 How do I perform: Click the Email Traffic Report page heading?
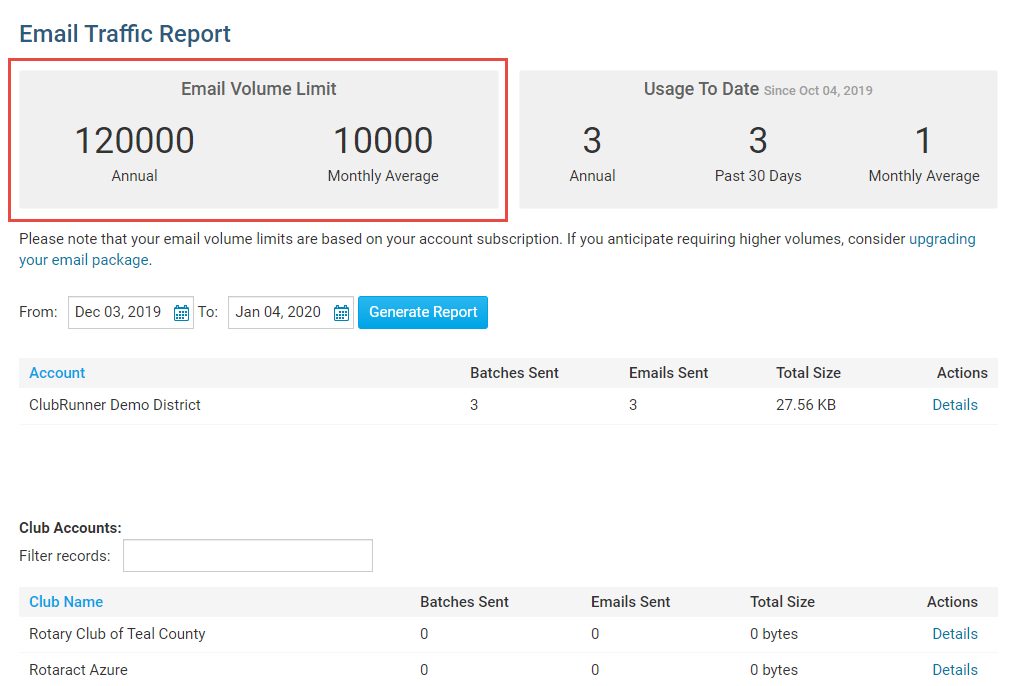125,34
